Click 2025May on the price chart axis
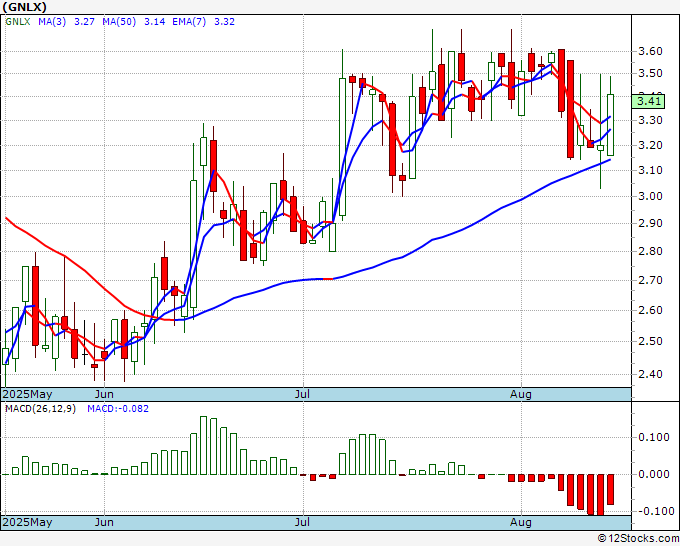The width and height of the screenshot is (680, 546). click(x=27, y=394)
